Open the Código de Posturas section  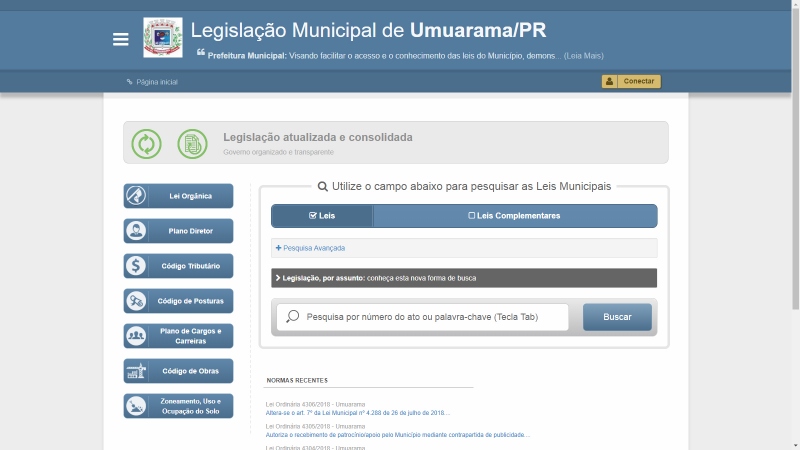(178, 301)
